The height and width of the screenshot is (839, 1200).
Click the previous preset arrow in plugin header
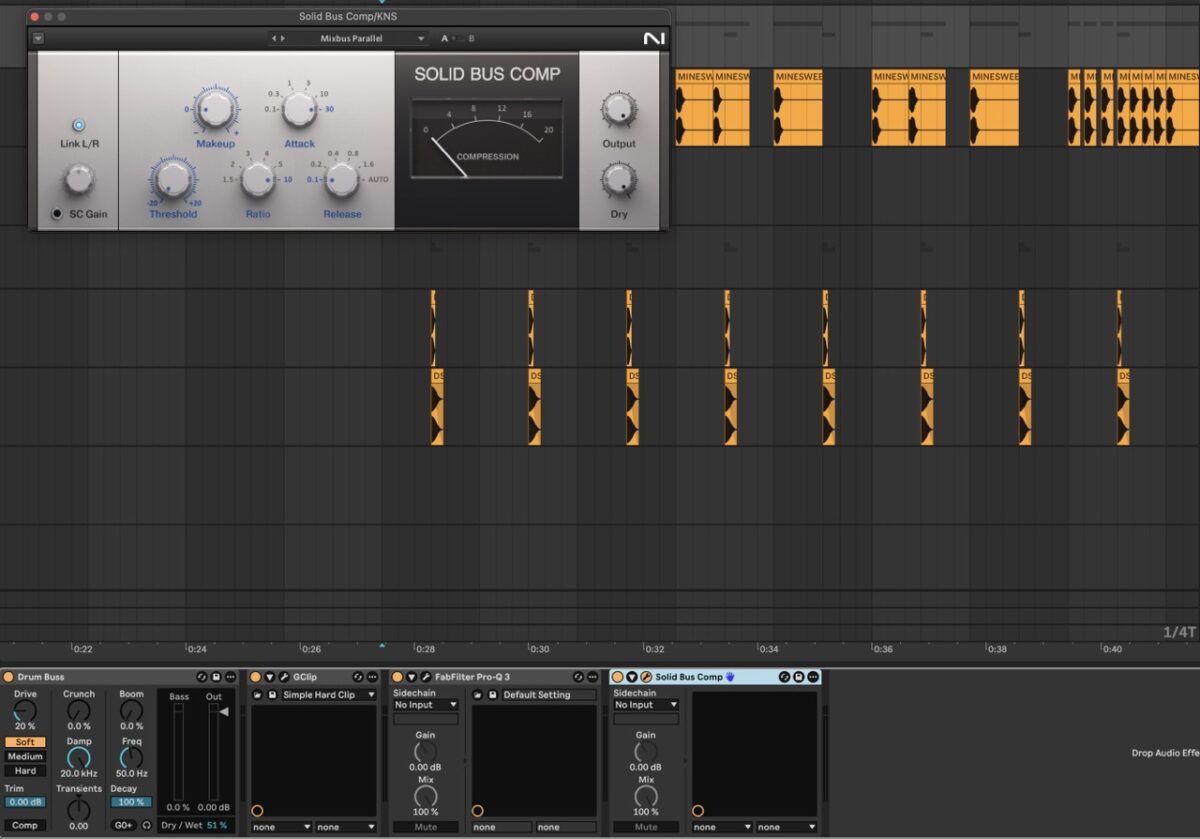pos(275,39)
